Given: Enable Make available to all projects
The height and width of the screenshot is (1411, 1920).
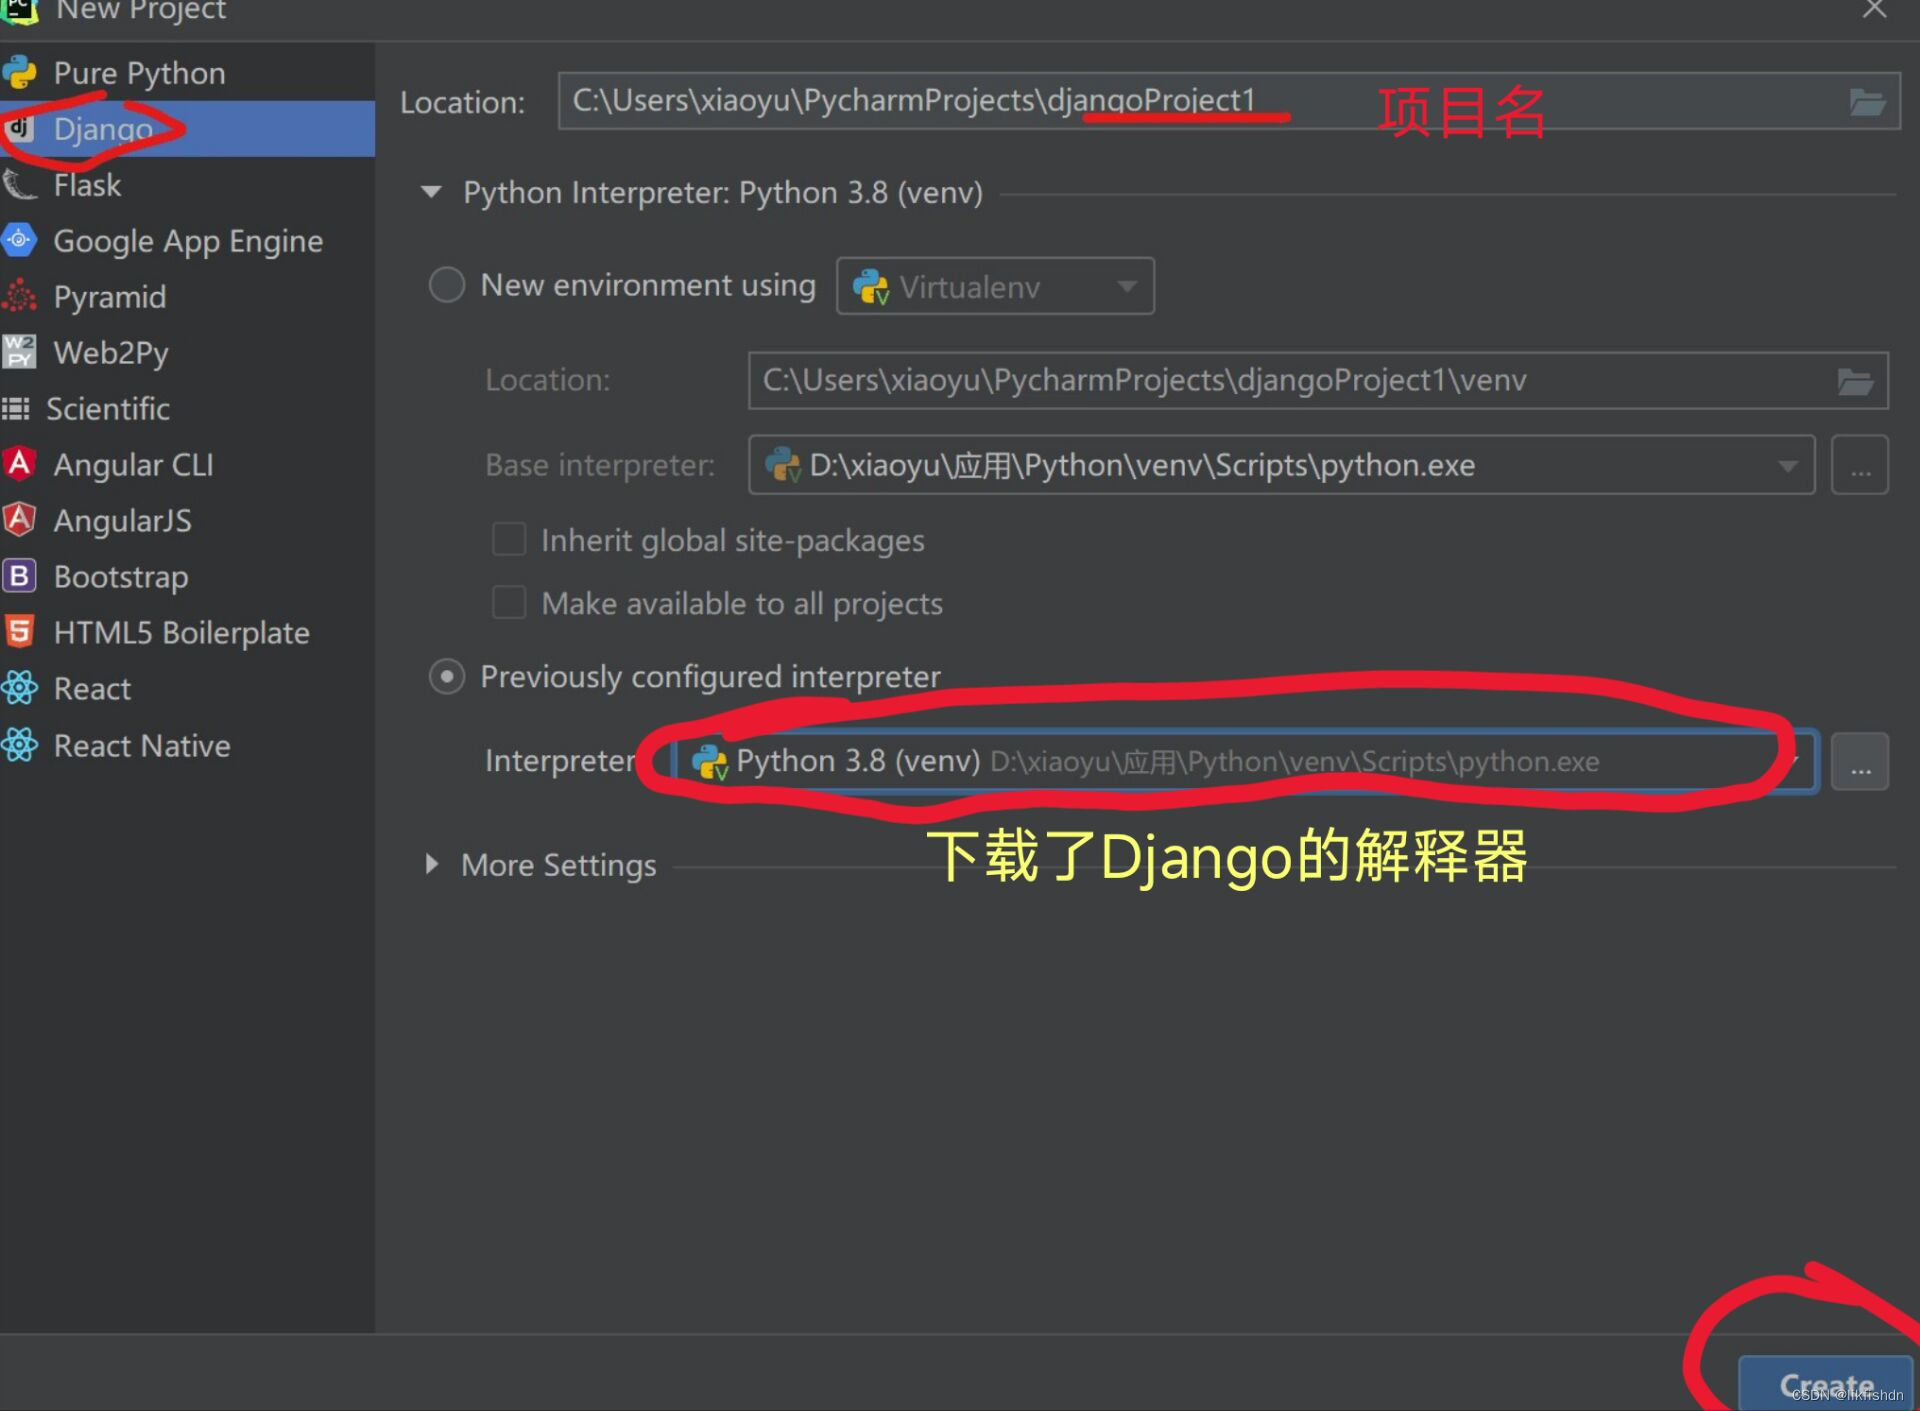Looking at the screenshot, I should point(509,603).
